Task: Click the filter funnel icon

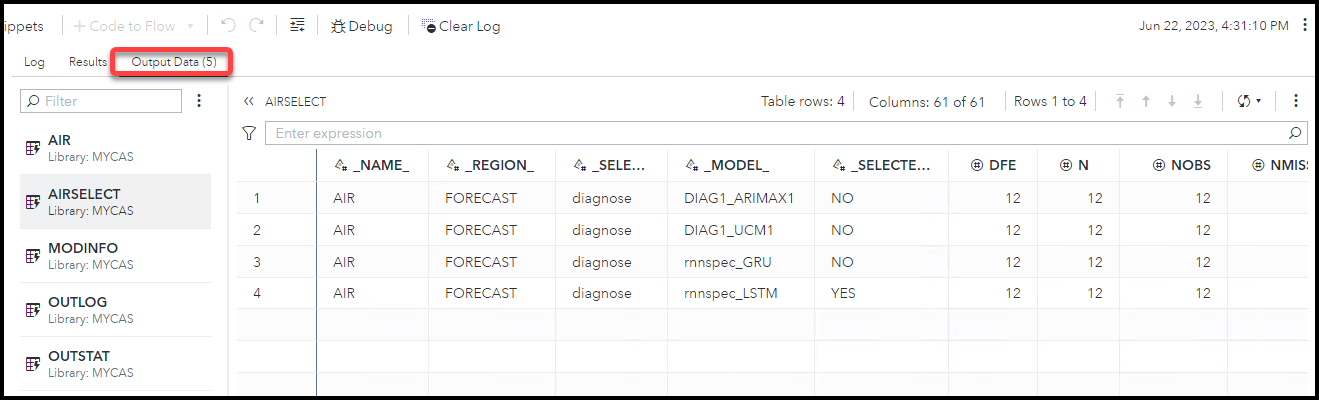Action: pyautogui.click(x=250, y=133)
